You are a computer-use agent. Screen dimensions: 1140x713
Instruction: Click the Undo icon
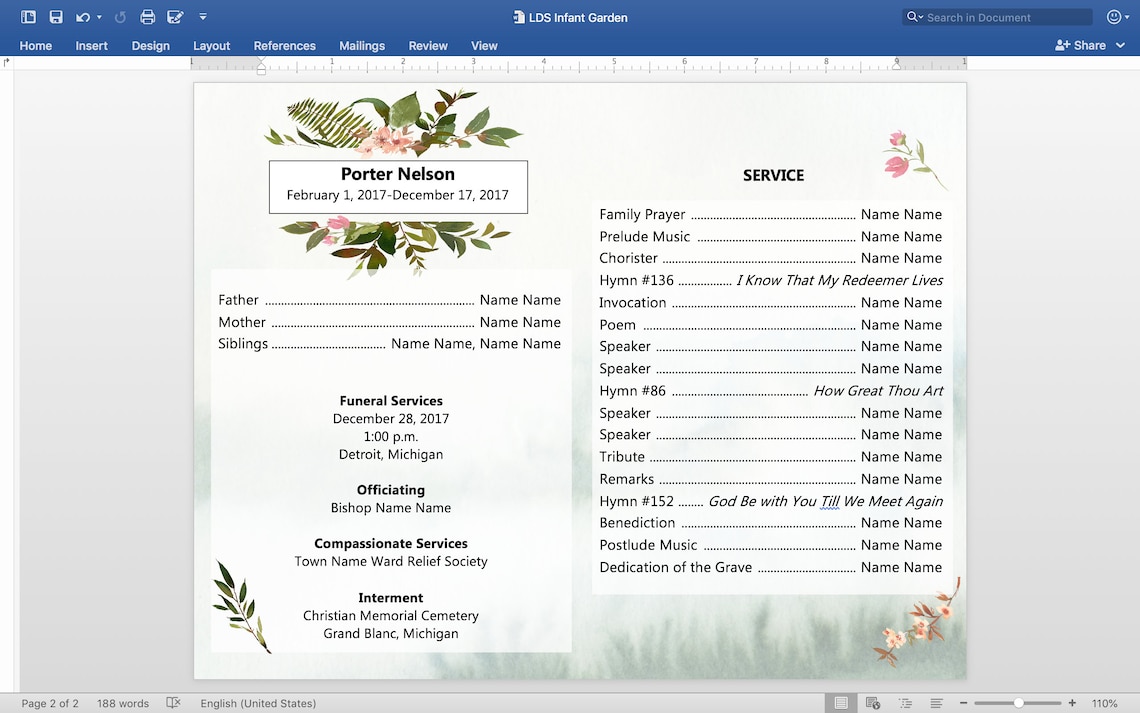pos(82,16)
